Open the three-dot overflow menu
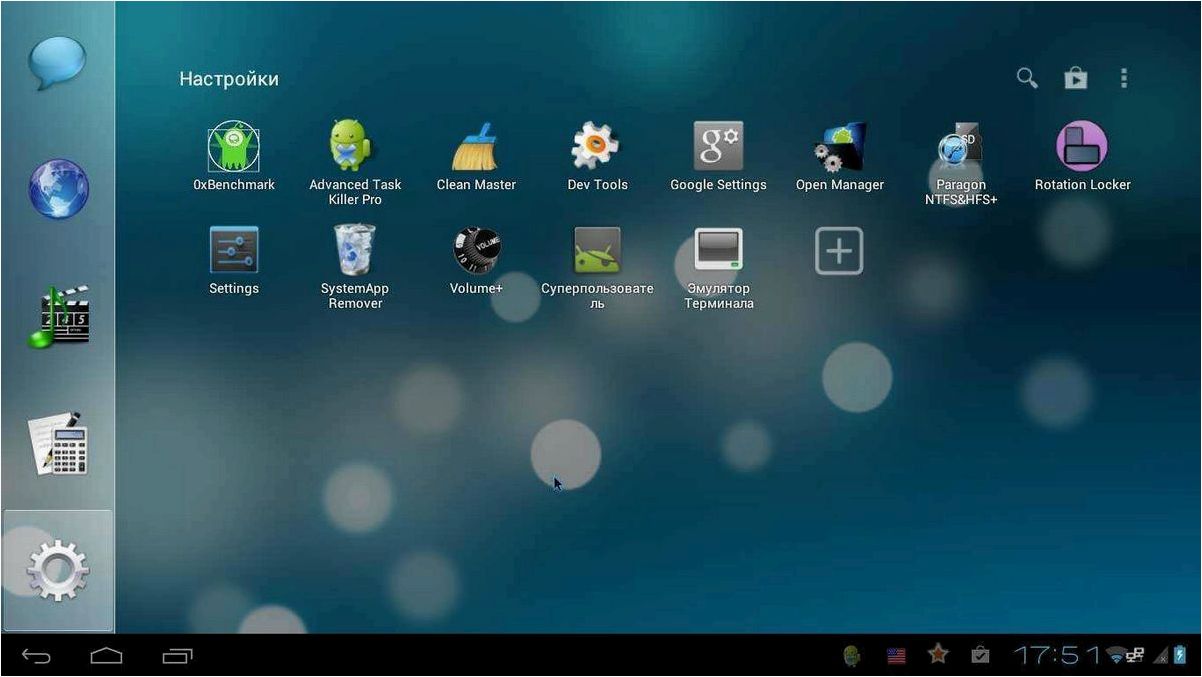 tap(1124, 78)
